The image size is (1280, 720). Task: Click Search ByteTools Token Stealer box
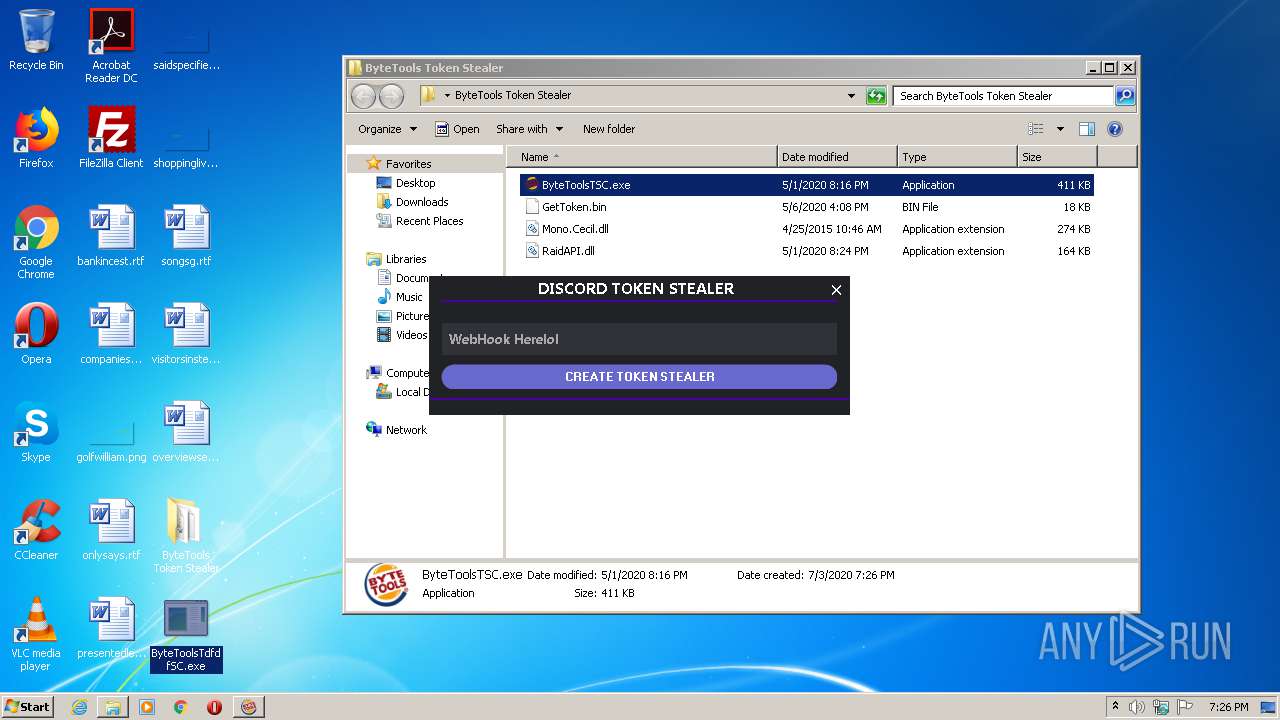pyautogui.click(x=1003, y=96)
